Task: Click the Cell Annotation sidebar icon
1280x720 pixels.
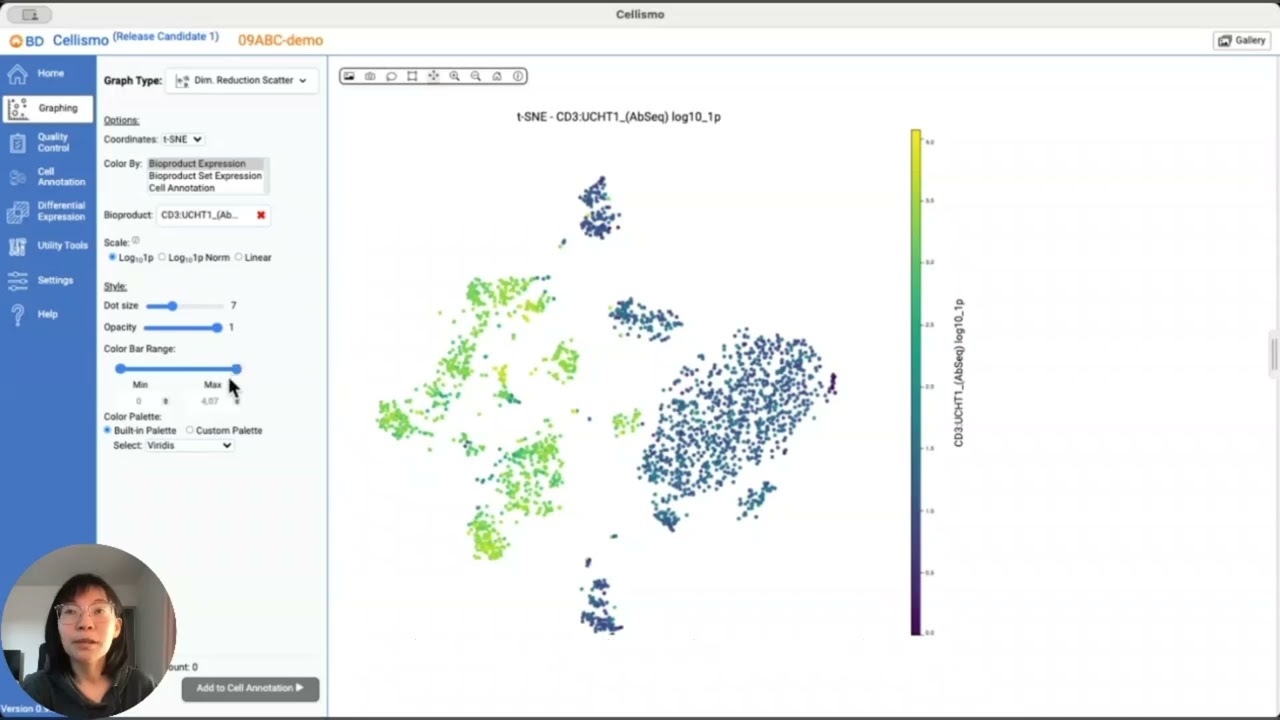Action: point(17,177)
